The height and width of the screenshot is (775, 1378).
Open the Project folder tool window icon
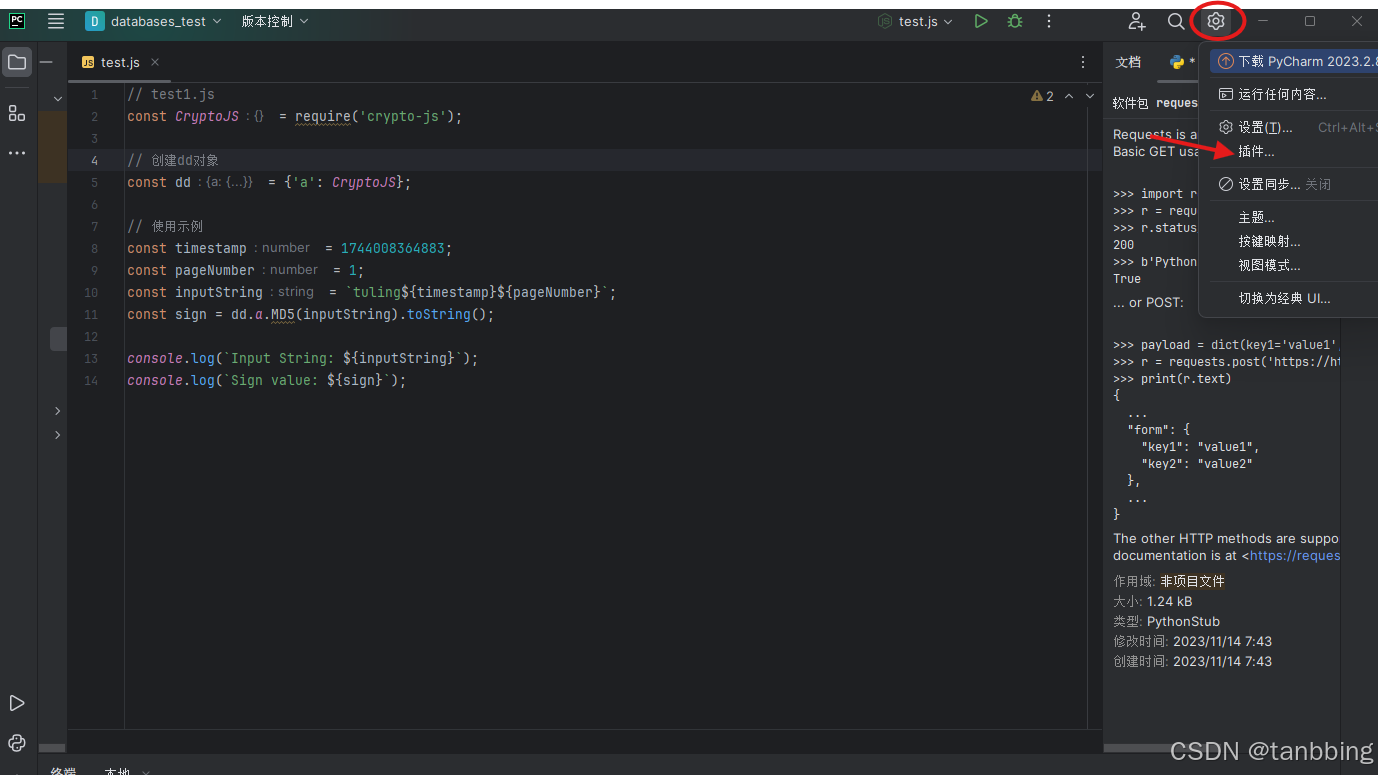point(16,61)
